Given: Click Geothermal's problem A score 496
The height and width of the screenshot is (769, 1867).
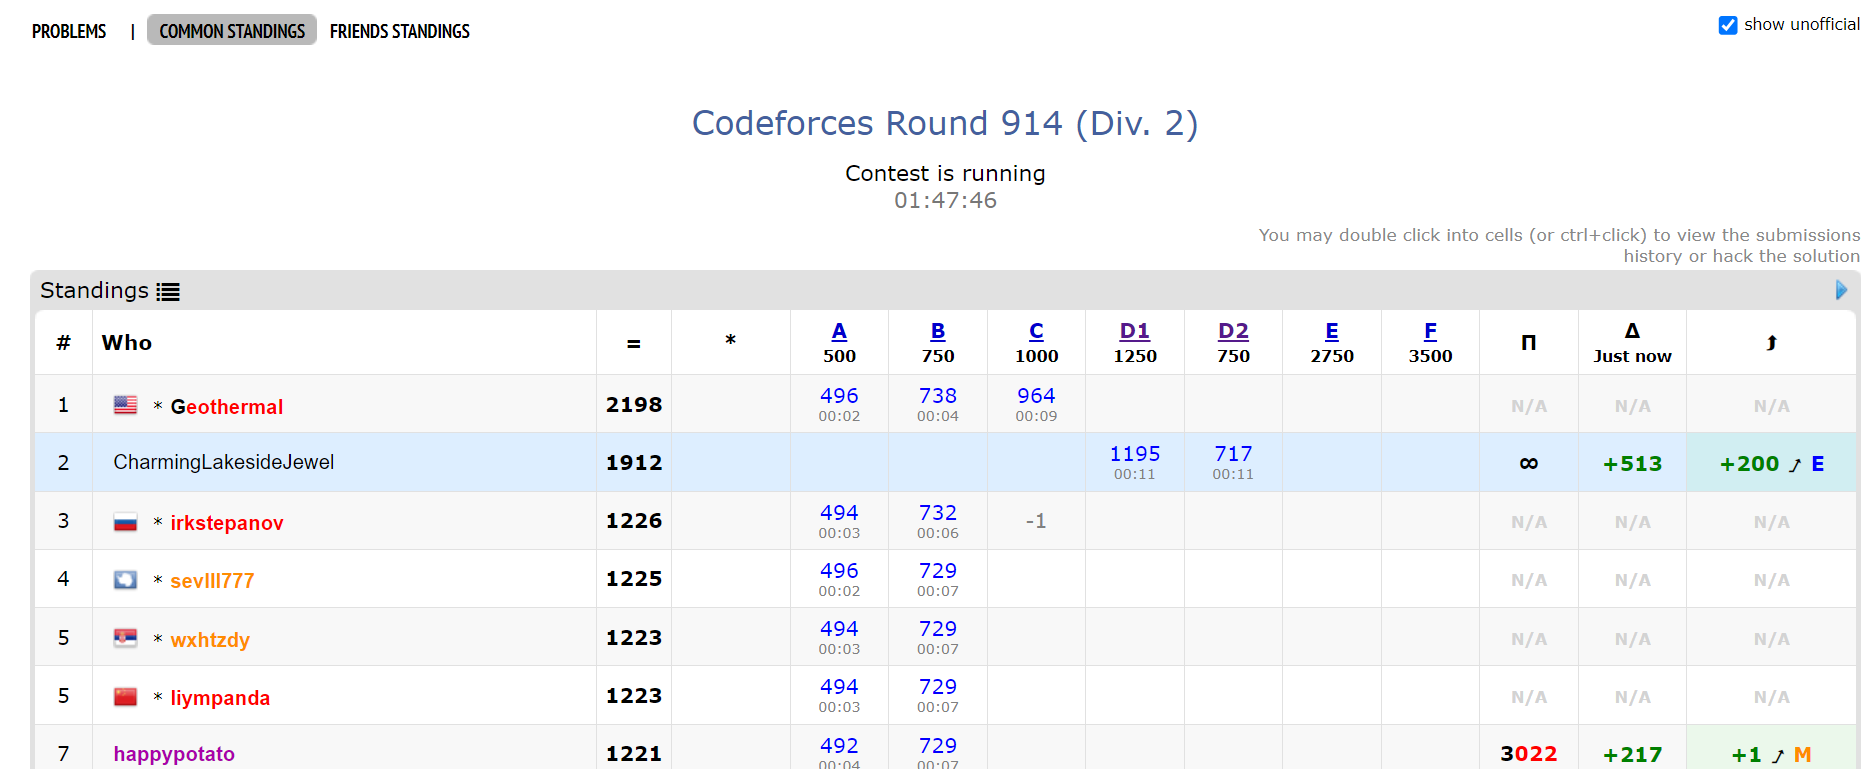Looking at the screenshot, I should (839, 396).
